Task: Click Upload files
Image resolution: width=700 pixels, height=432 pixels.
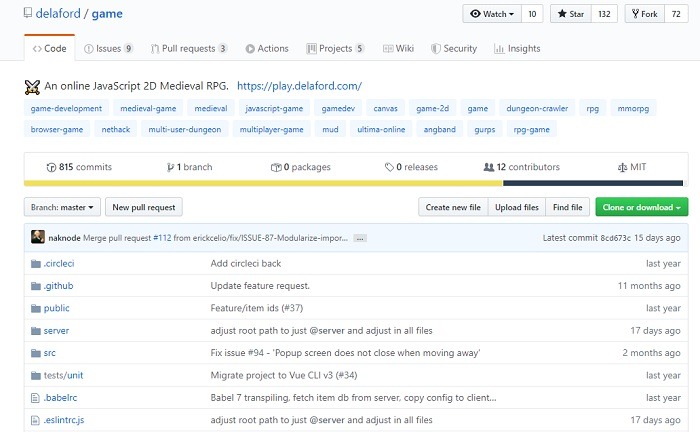Action: (517, 207)
